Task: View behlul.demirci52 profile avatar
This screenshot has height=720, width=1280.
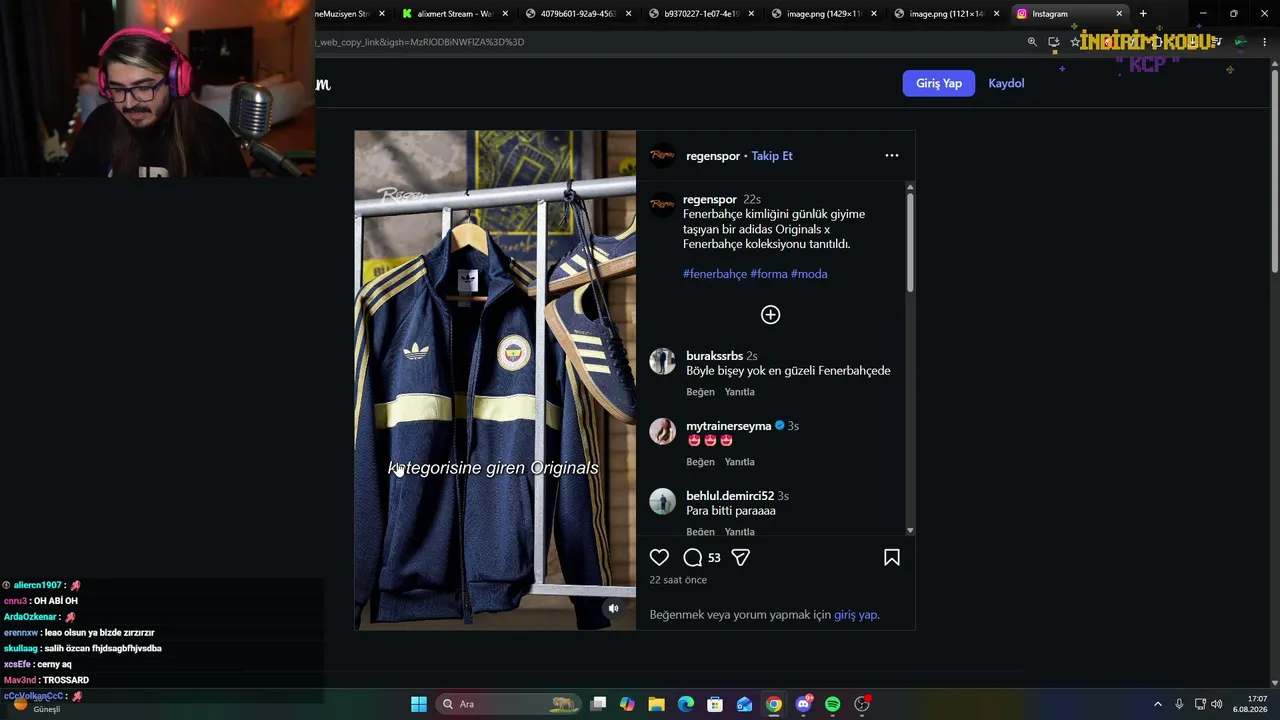Action: [x=662, y=501]
